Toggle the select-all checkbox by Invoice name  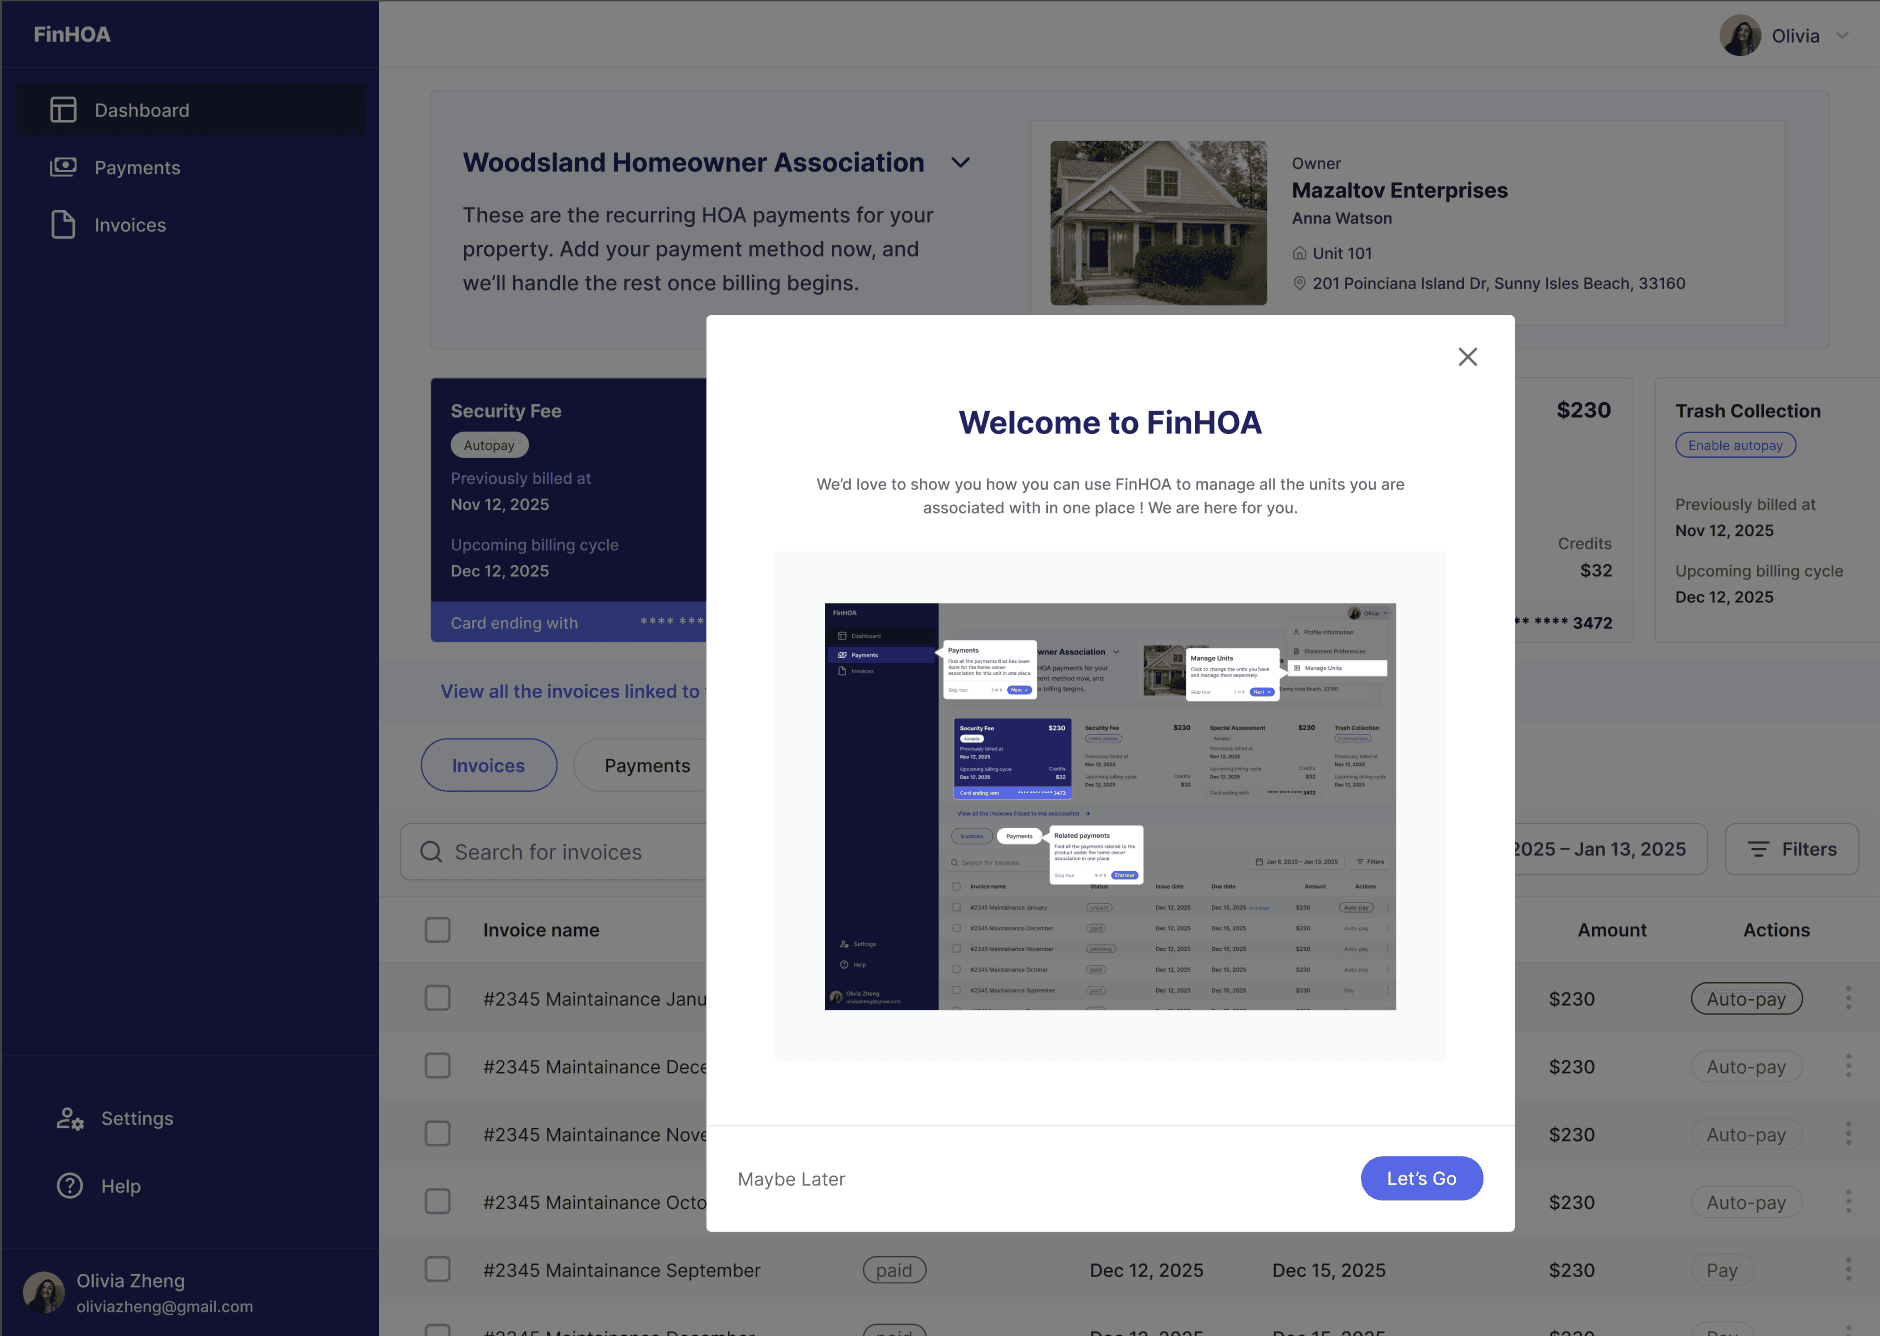[x=438, y=930]
